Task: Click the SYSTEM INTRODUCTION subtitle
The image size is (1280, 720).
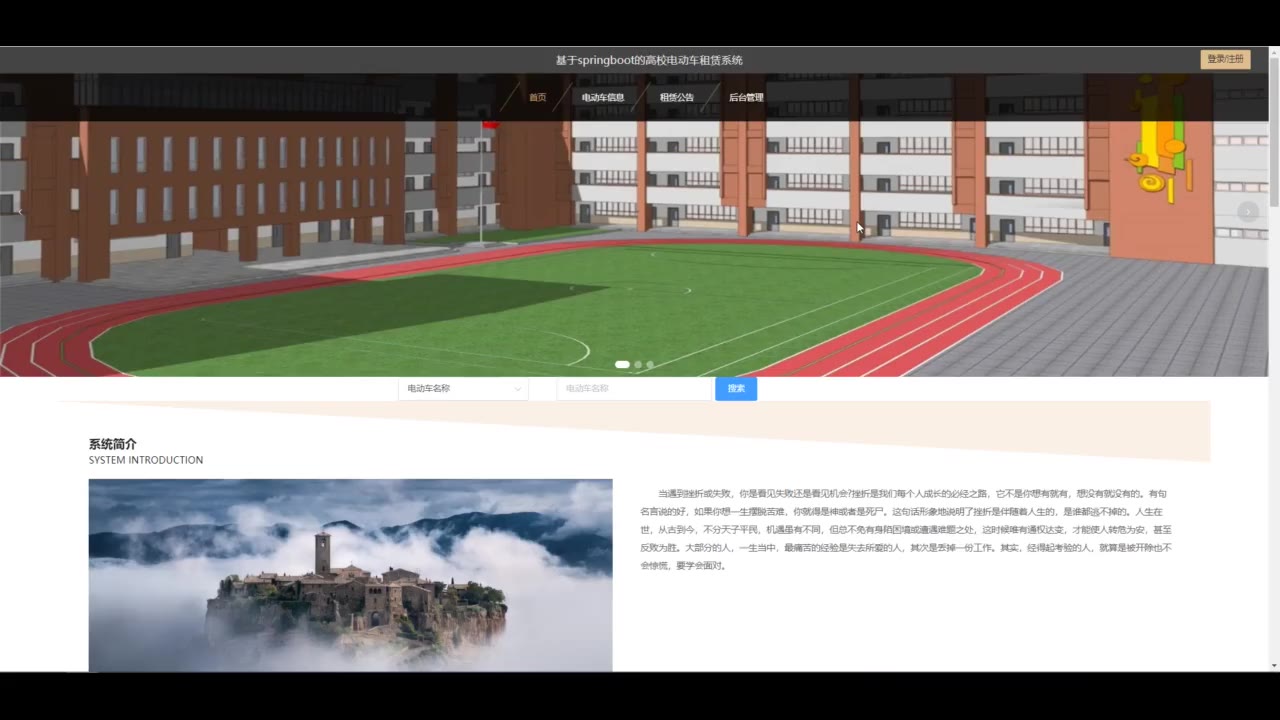Action: [146, 460]
